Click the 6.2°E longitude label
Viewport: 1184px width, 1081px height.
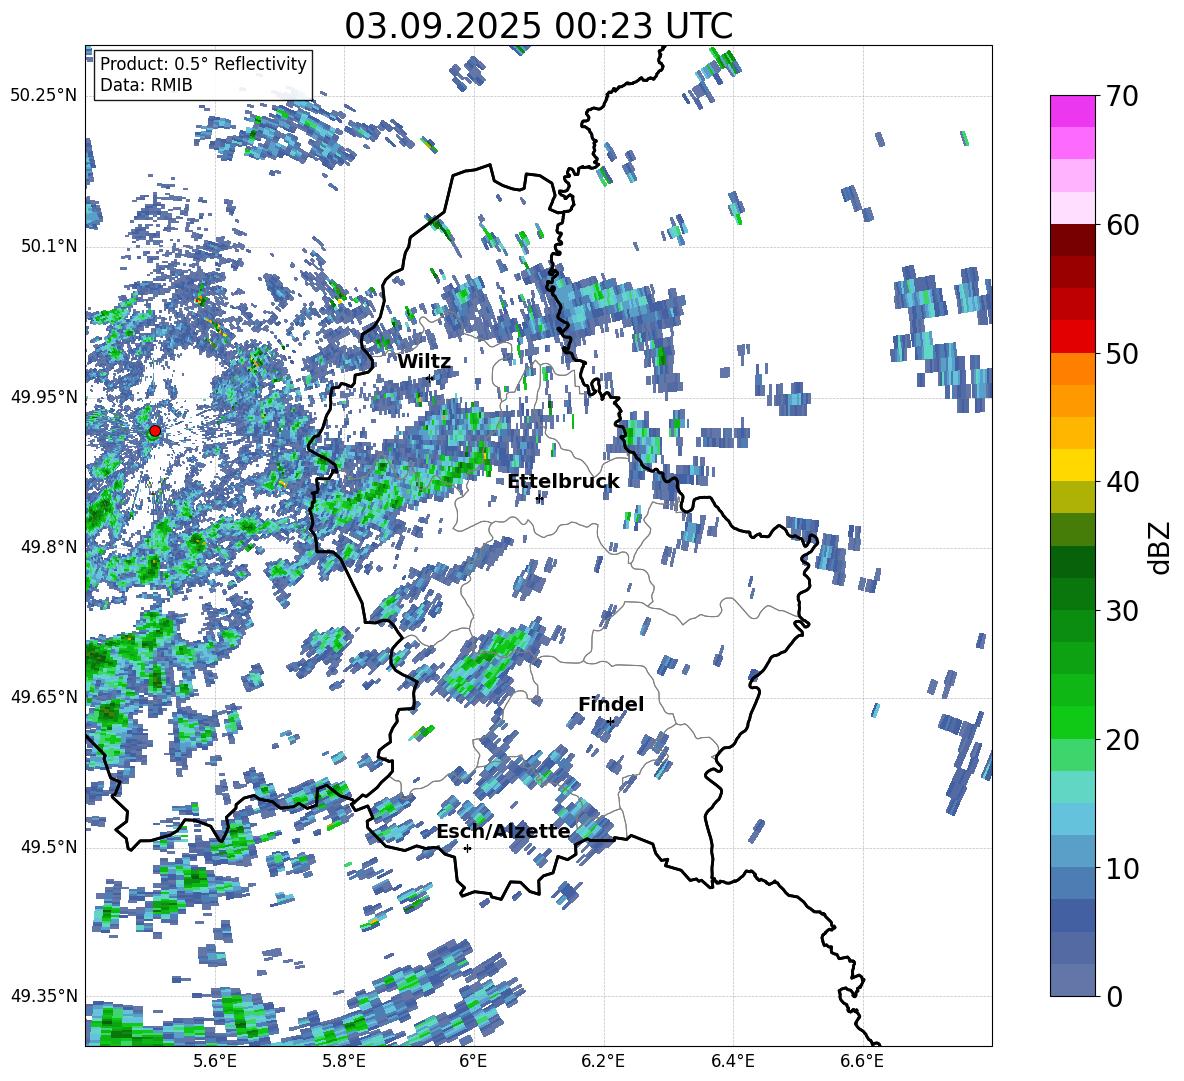603,1061
